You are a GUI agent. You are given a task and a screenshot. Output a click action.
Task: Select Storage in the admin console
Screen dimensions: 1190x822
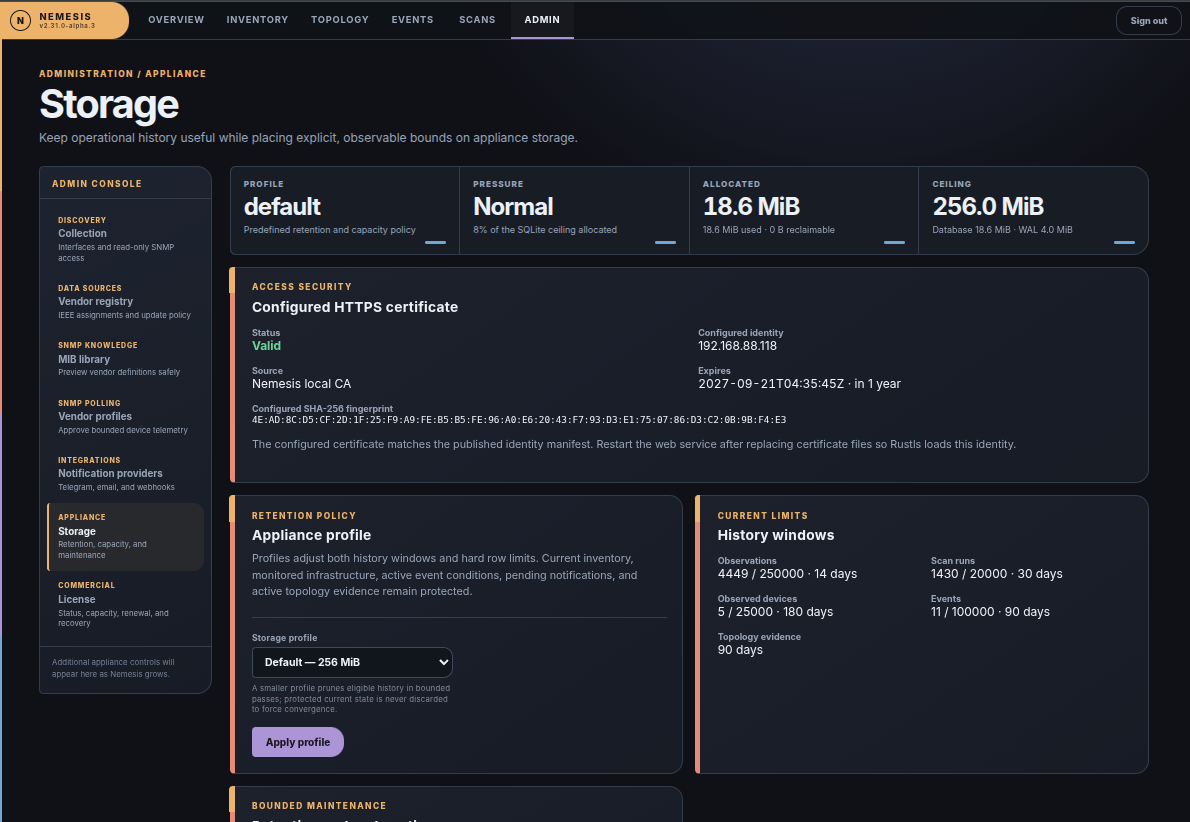(125, 536)
